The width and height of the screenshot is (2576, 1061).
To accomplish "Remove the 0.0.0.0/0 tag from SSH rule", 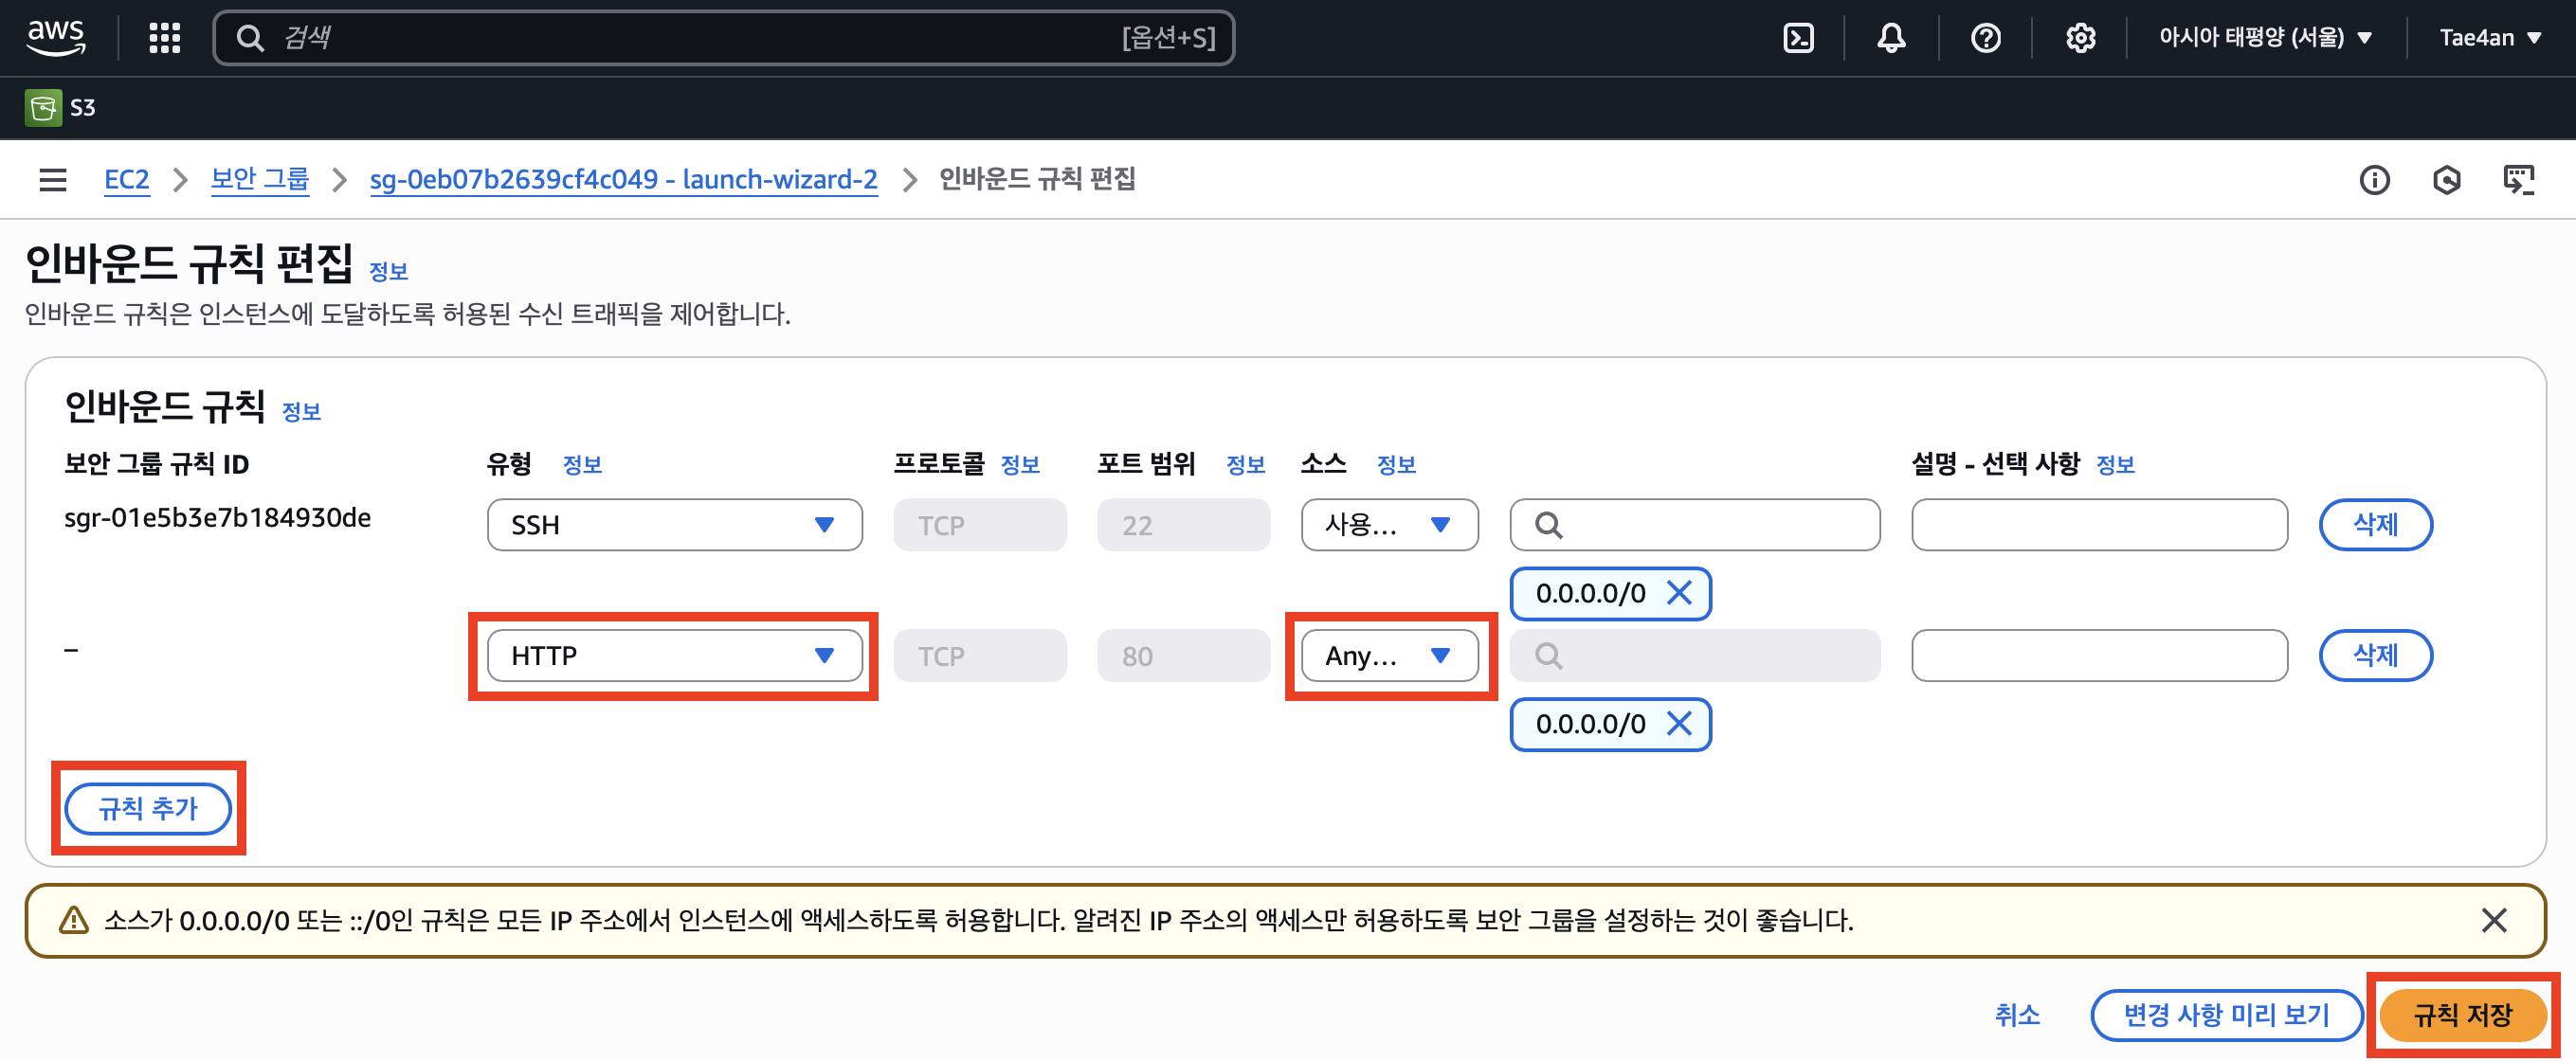I will tap(1680, 593).
